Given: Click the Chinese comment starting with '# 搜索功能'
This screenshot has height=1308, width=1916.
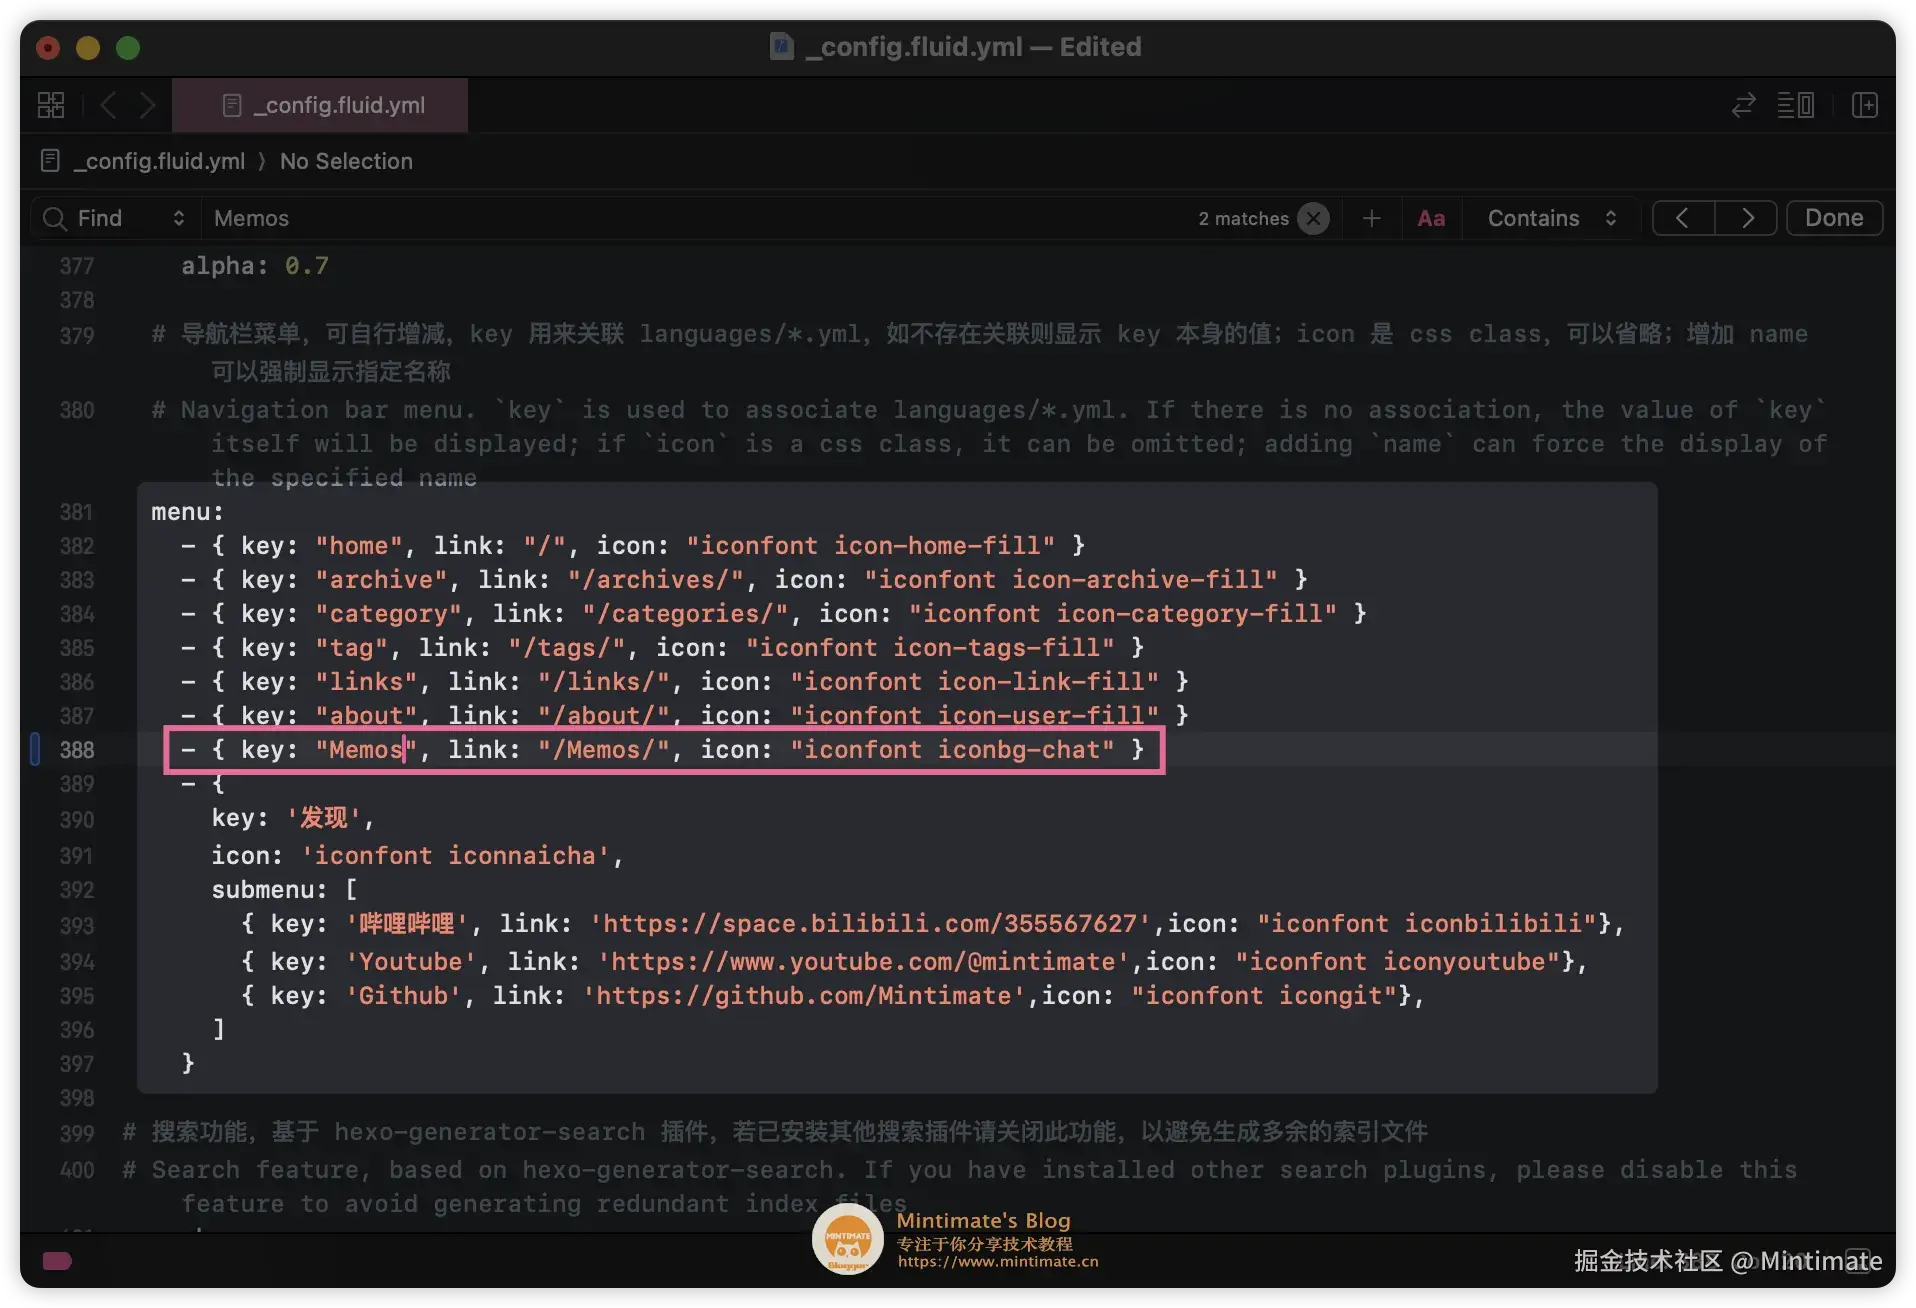Looking at the screenshot, I should click(x=775, y=1131).
